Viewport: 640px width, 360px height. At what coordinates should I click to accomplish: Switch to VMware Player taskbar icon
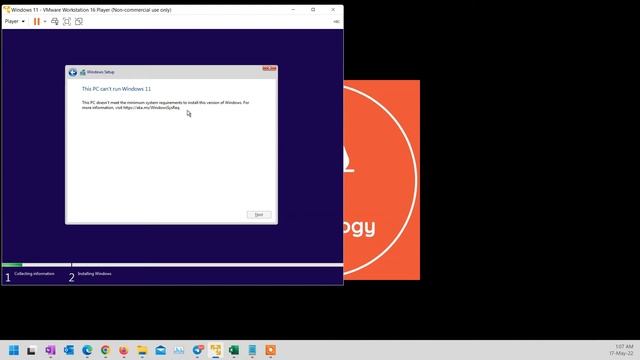216,350
